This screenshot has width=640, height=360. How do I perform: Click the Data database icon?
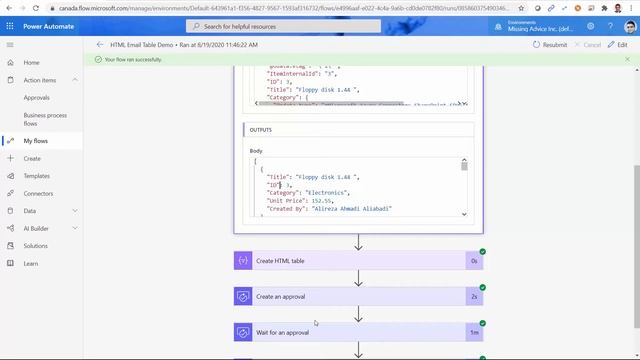tap(11, 211)
